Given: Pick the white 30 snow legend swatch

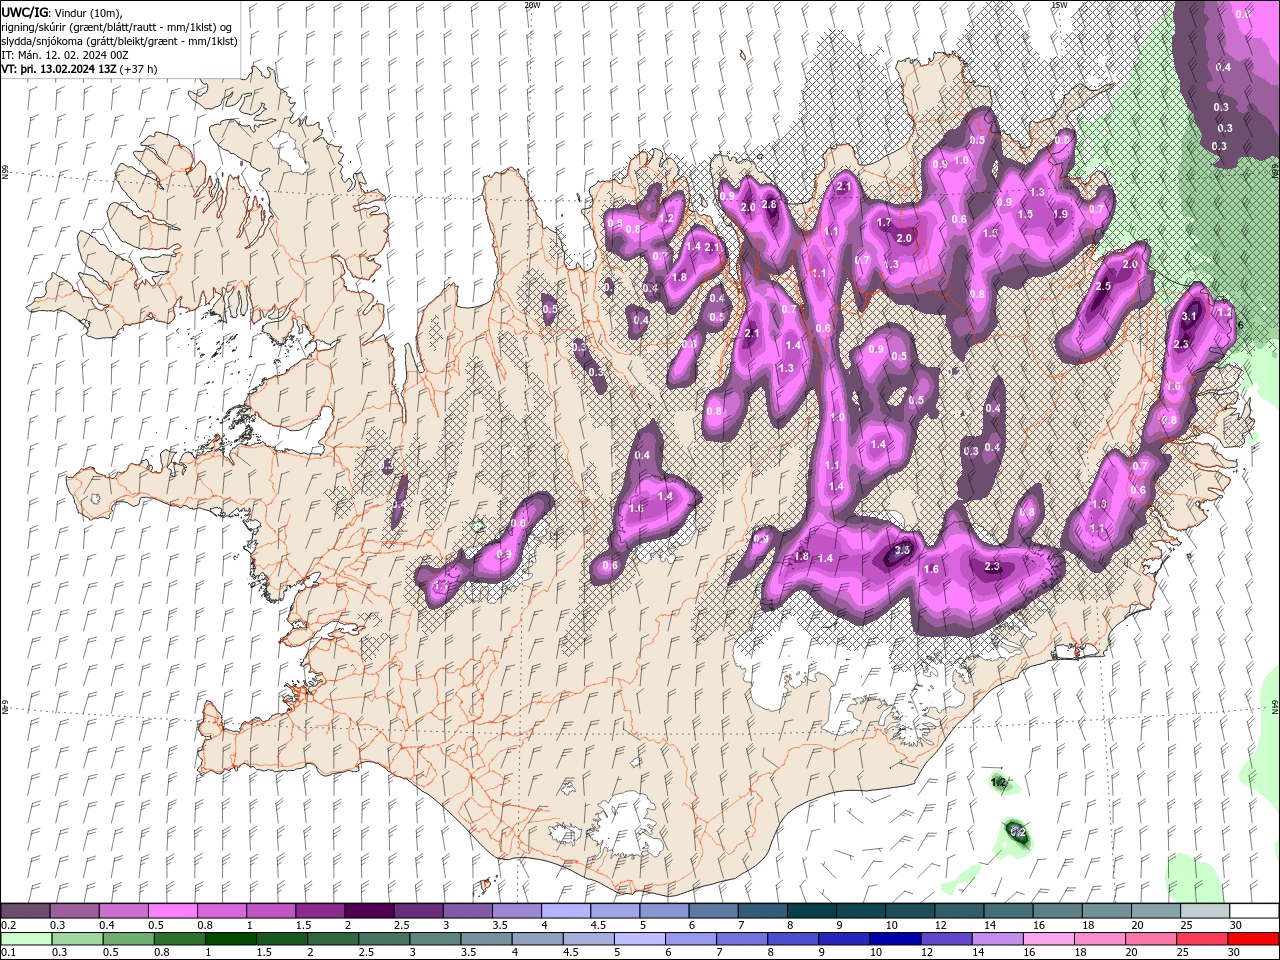Looking at the screenshot, I should [x=1254, y=911].
